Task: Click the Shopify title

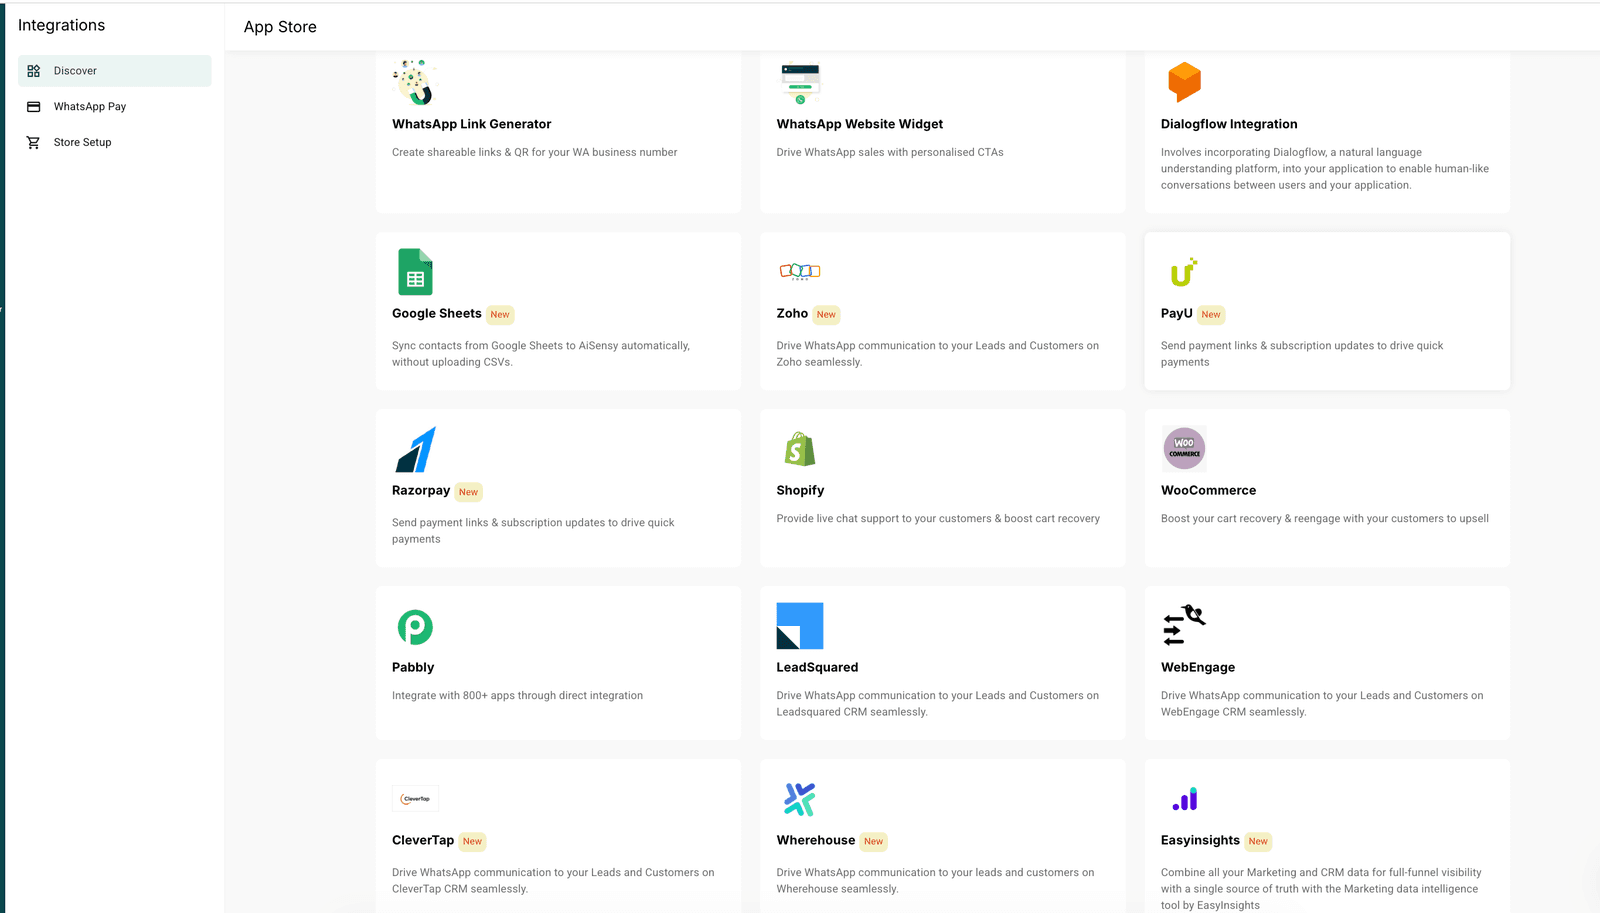Action: pyautogui.click(x=800, y=490)
